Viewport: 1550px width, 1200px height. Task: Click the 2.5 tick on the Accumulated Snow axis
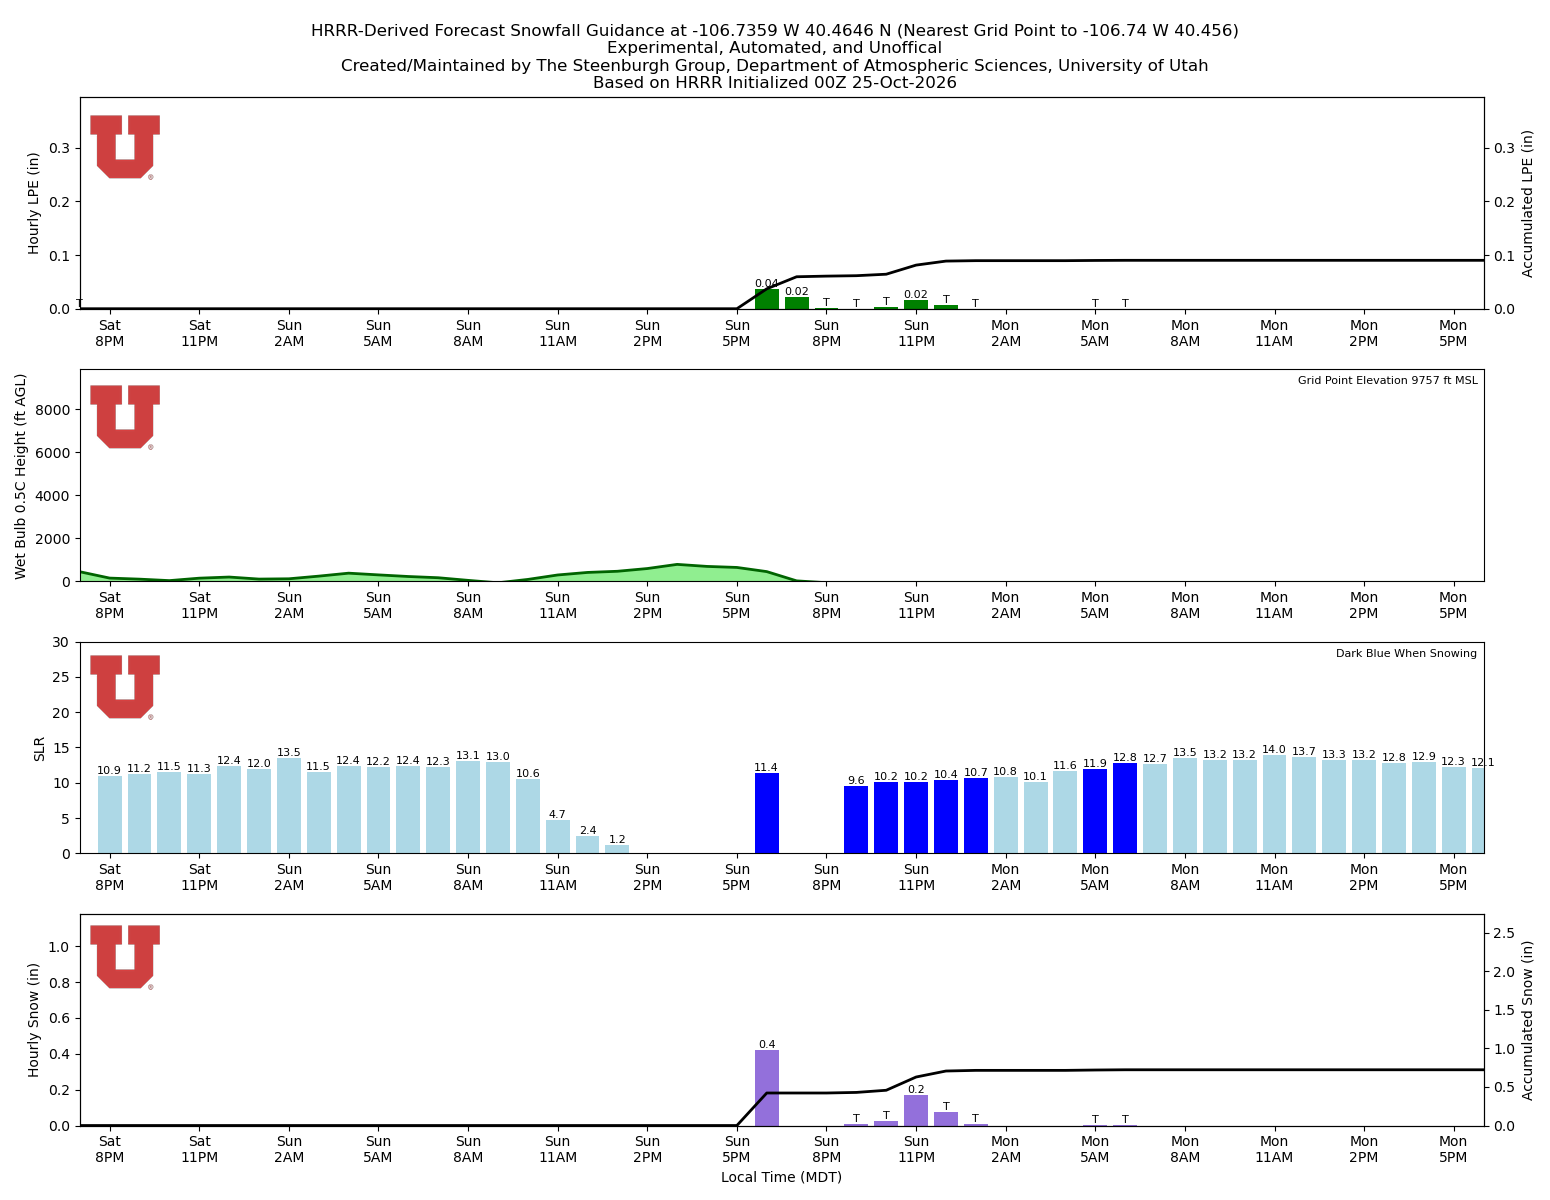[x=1504, y=933]
